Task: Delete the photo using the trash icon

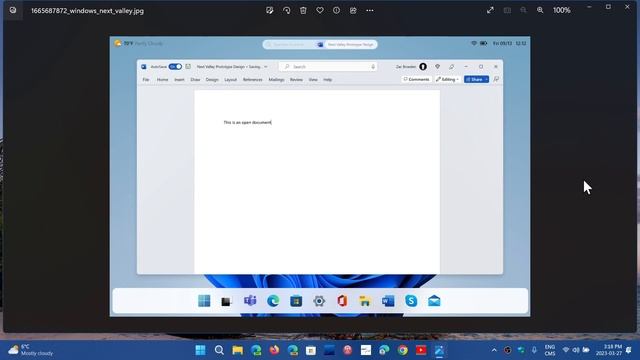Action: 303,11
